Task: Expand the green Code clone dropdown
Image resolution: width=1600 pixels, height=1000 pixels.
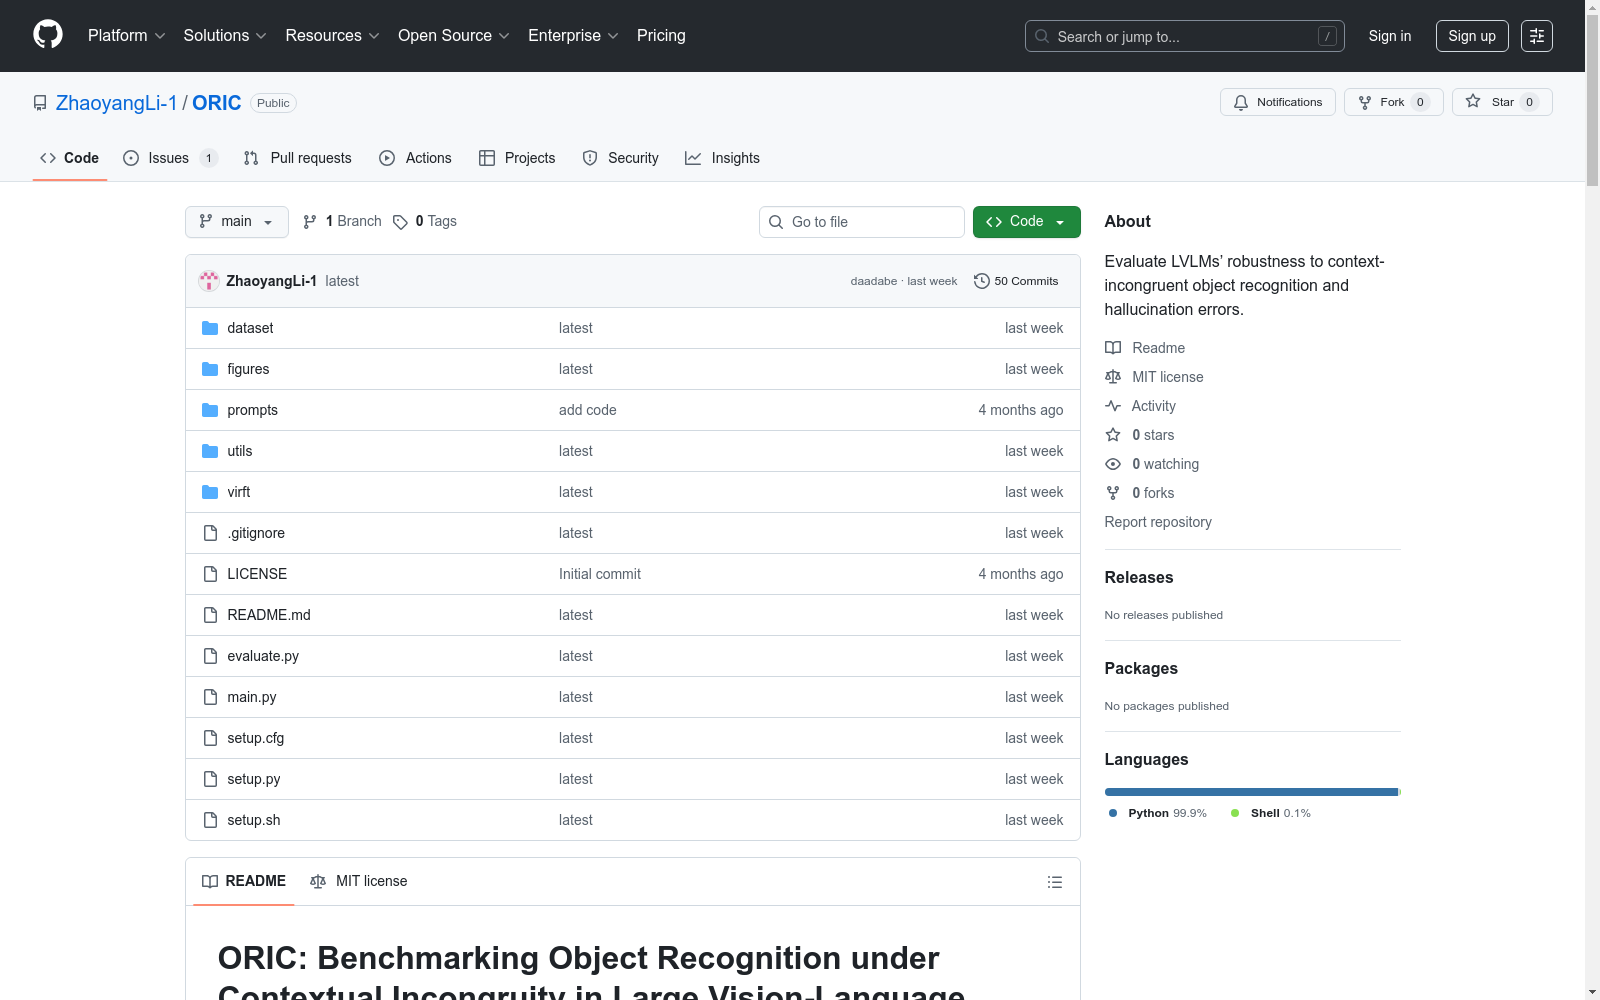Action: click(x=1027, y=222)
